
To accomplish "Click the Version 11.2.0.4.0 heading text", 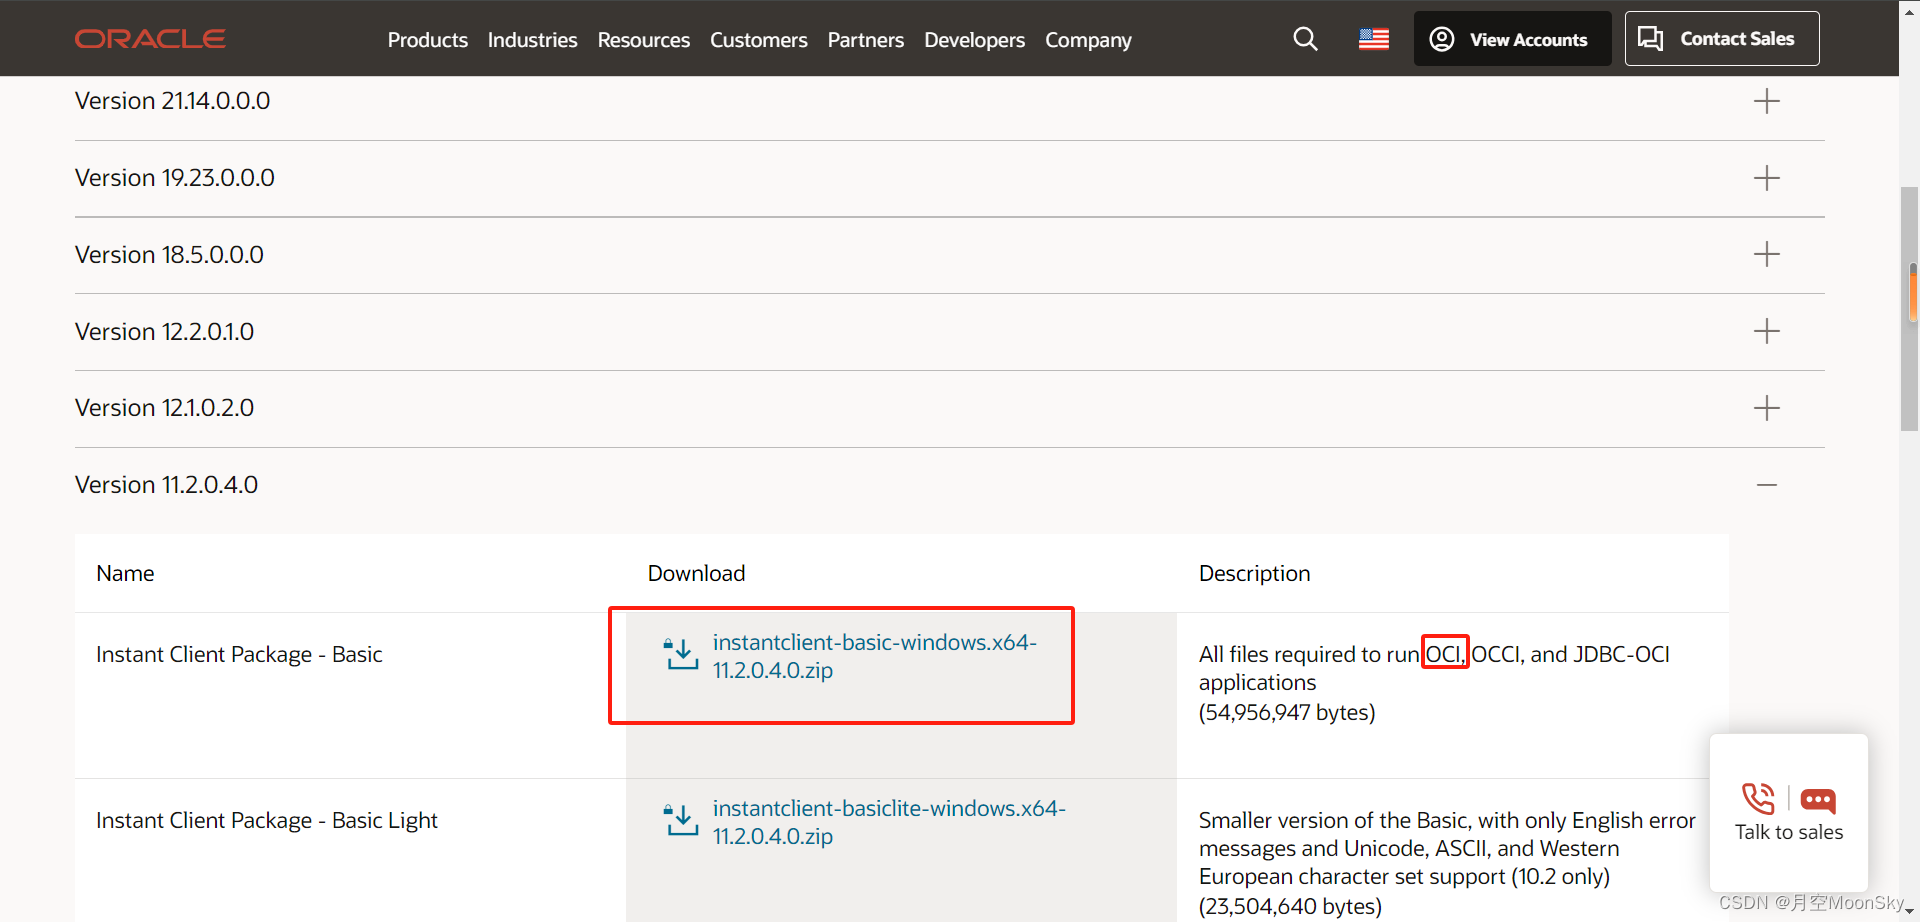I will 167,485.
